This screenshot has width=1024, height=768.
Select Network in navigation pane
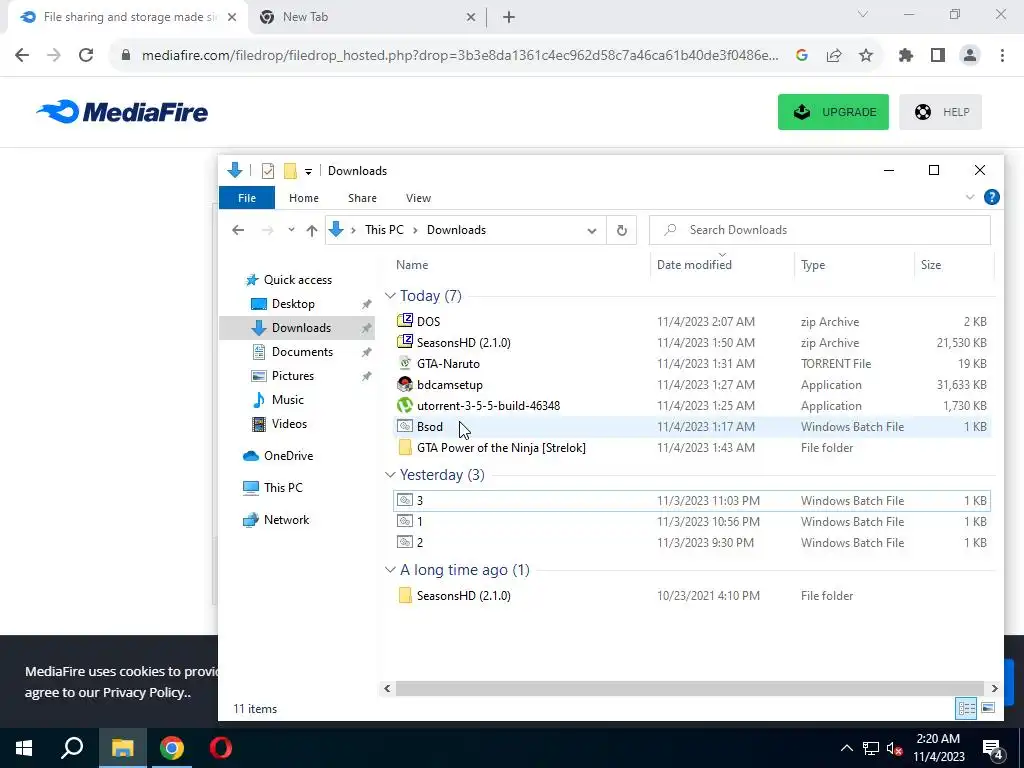click(286, 520)
